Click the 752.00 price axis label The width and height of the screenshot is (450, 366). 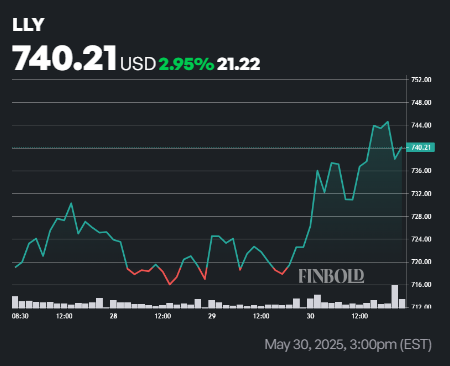click(421, 80)
